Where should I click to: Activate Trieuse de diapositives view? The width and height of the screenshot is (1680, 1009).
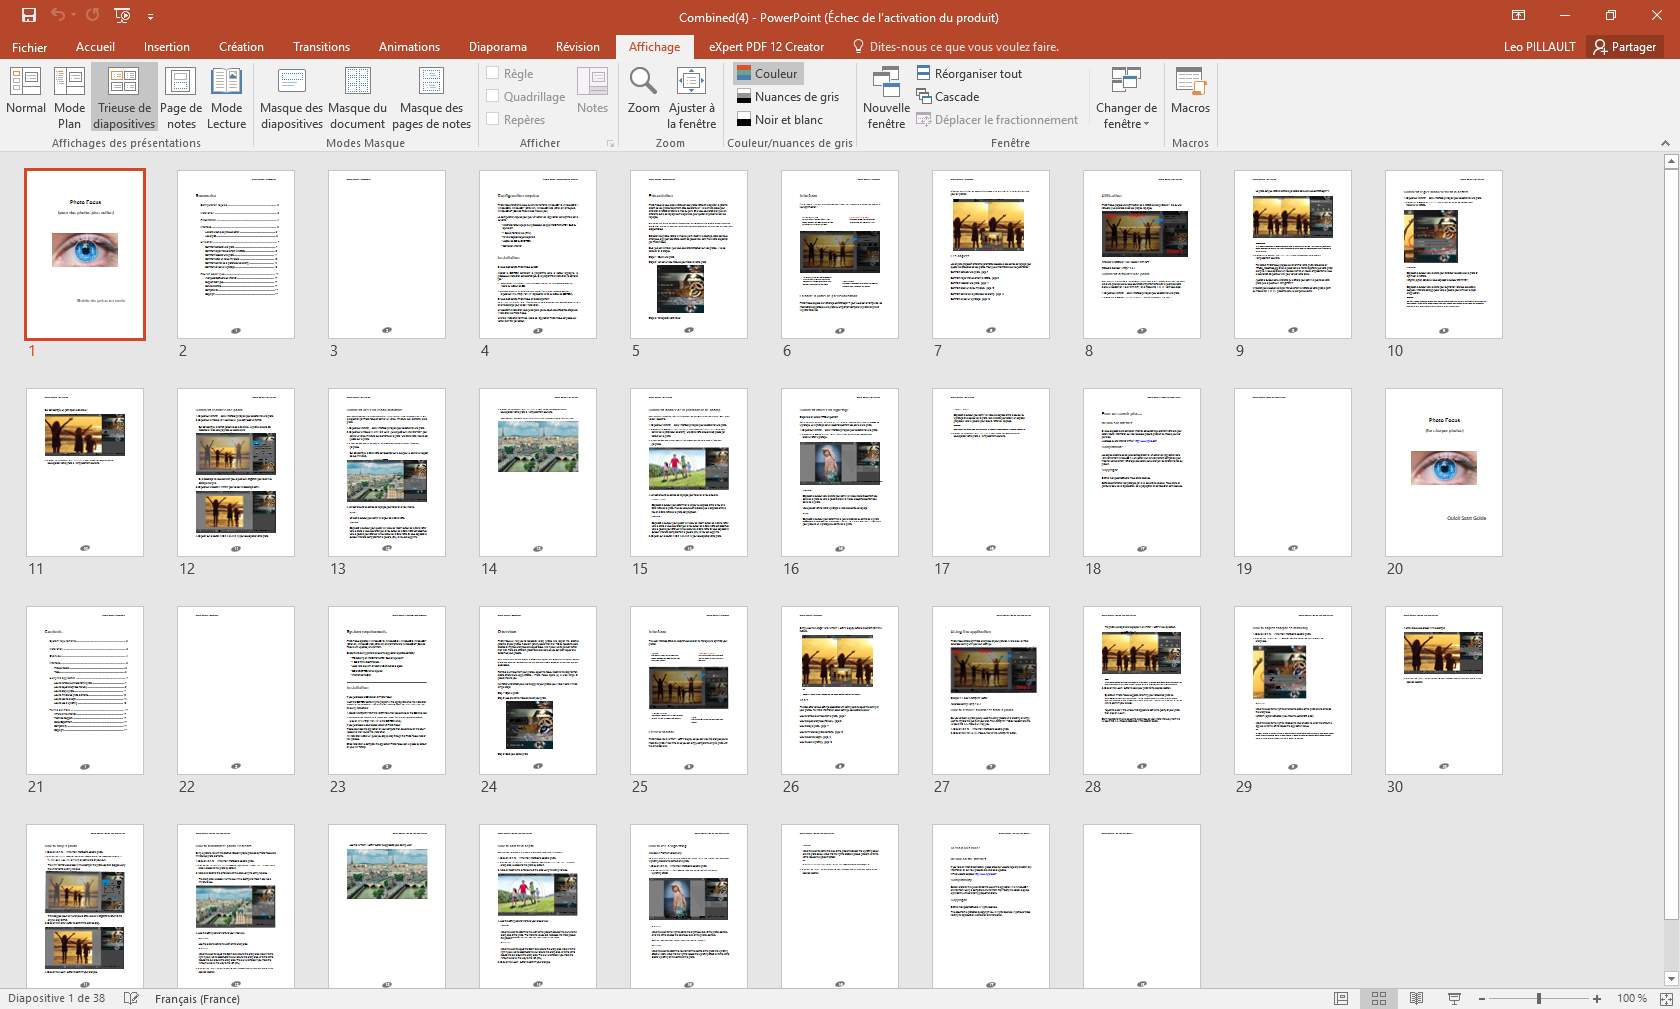click(x=124, y=98)
